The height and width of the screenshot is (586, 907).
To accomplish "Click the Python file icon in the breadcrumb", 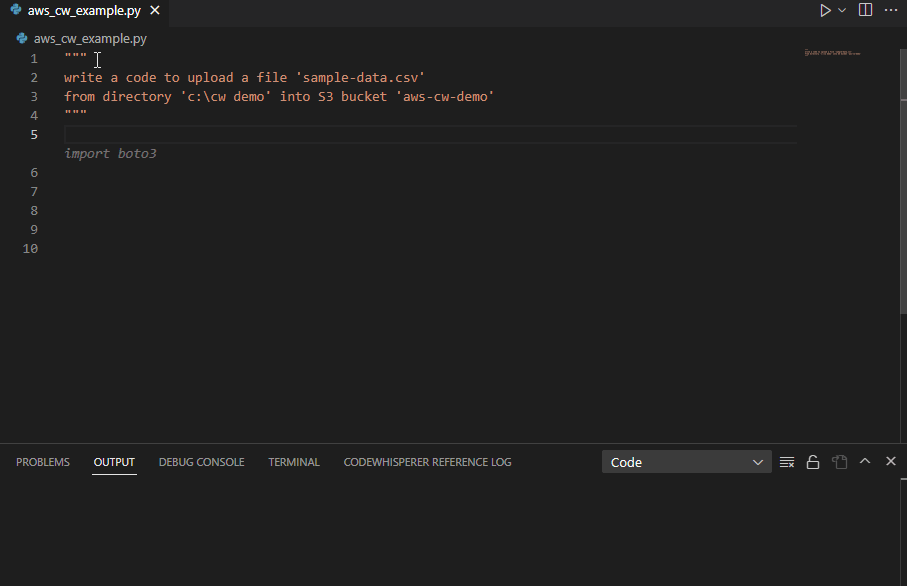I will (21, 38).
